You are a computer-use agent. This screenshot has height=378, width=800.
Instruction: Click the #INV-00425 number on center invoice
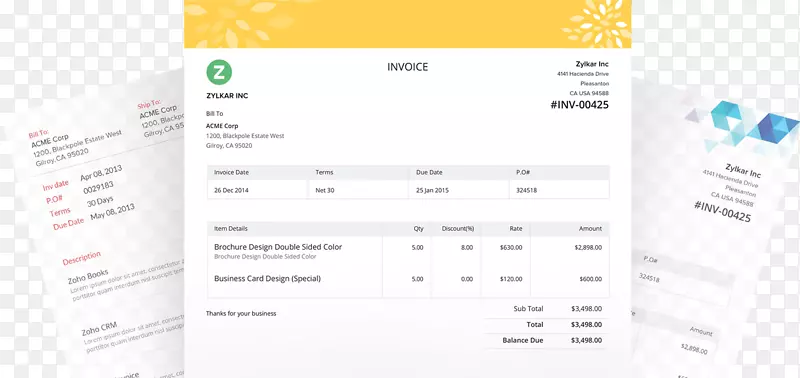pos(580,105)
